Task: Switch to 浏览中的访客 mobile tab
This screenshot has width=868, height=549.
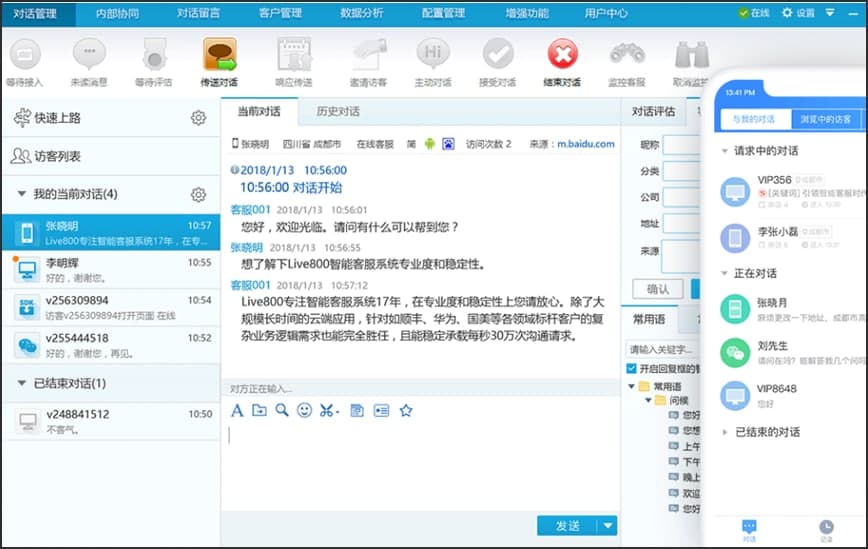Action: click(x=825, y=119)
